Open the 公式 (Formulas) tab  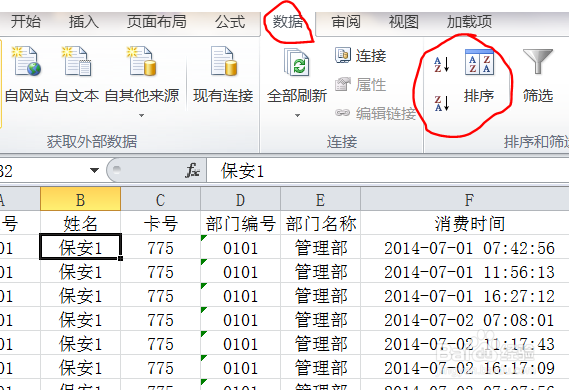[x=230, y=22]
